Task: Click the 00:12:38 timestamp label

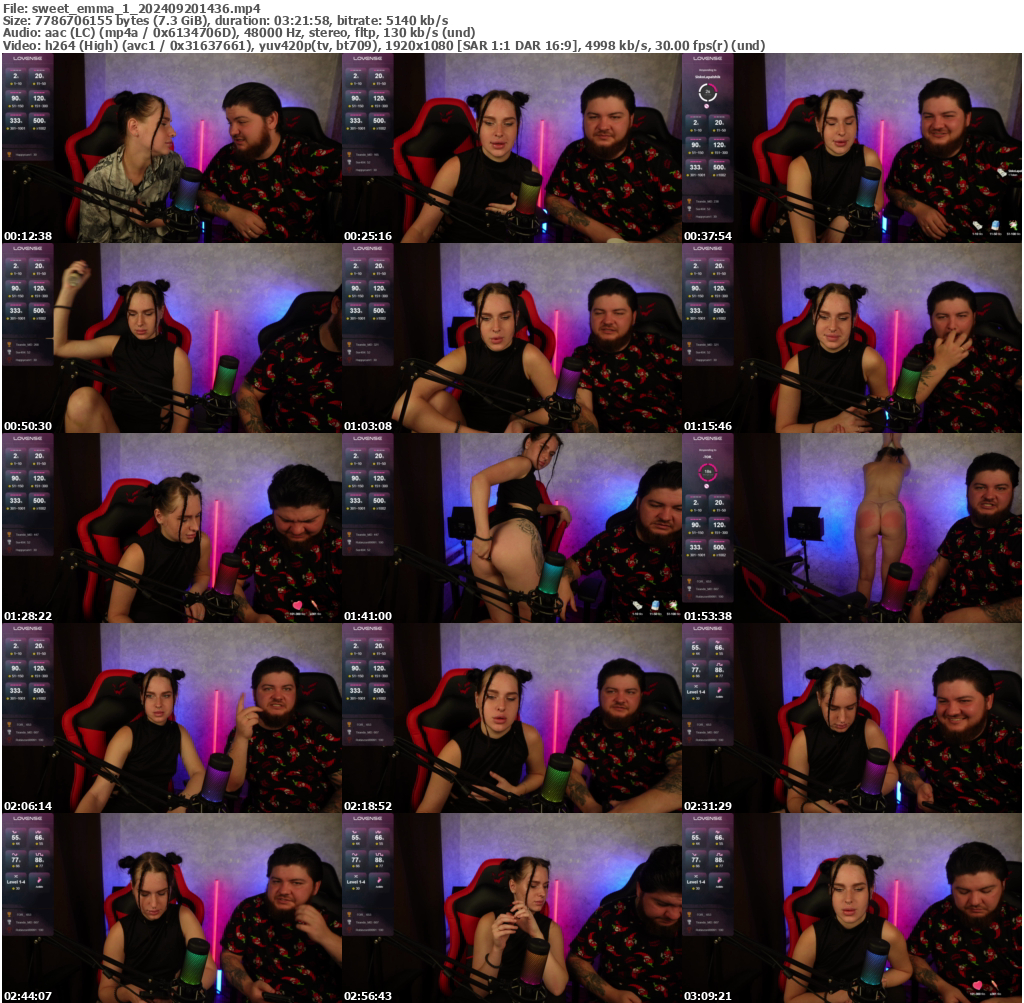Action: (26, 236)
